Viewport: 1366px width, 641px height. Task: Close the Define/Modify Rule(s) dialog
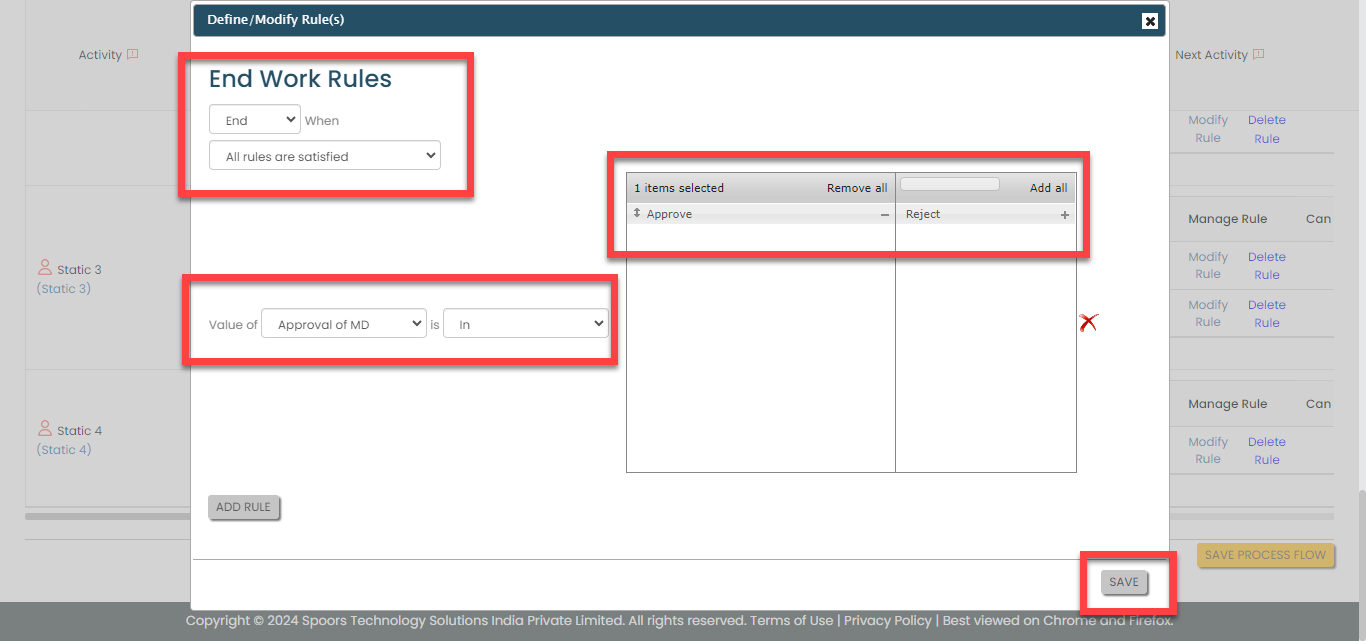(1150, 21)
